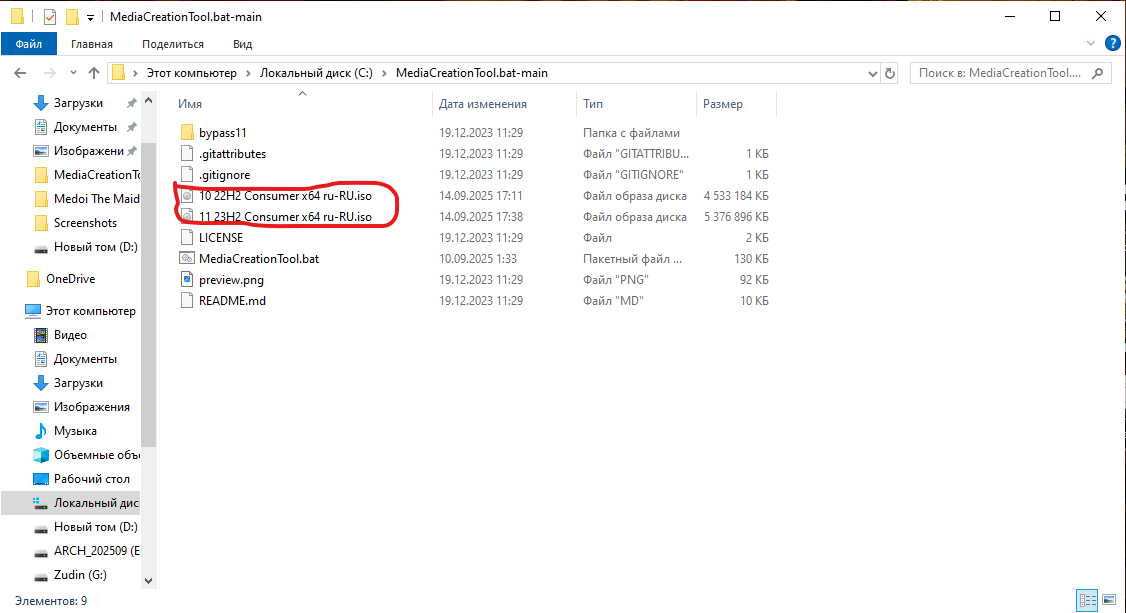Toggle the details list view
1126x613 pixels.
tap(1087, 600)
